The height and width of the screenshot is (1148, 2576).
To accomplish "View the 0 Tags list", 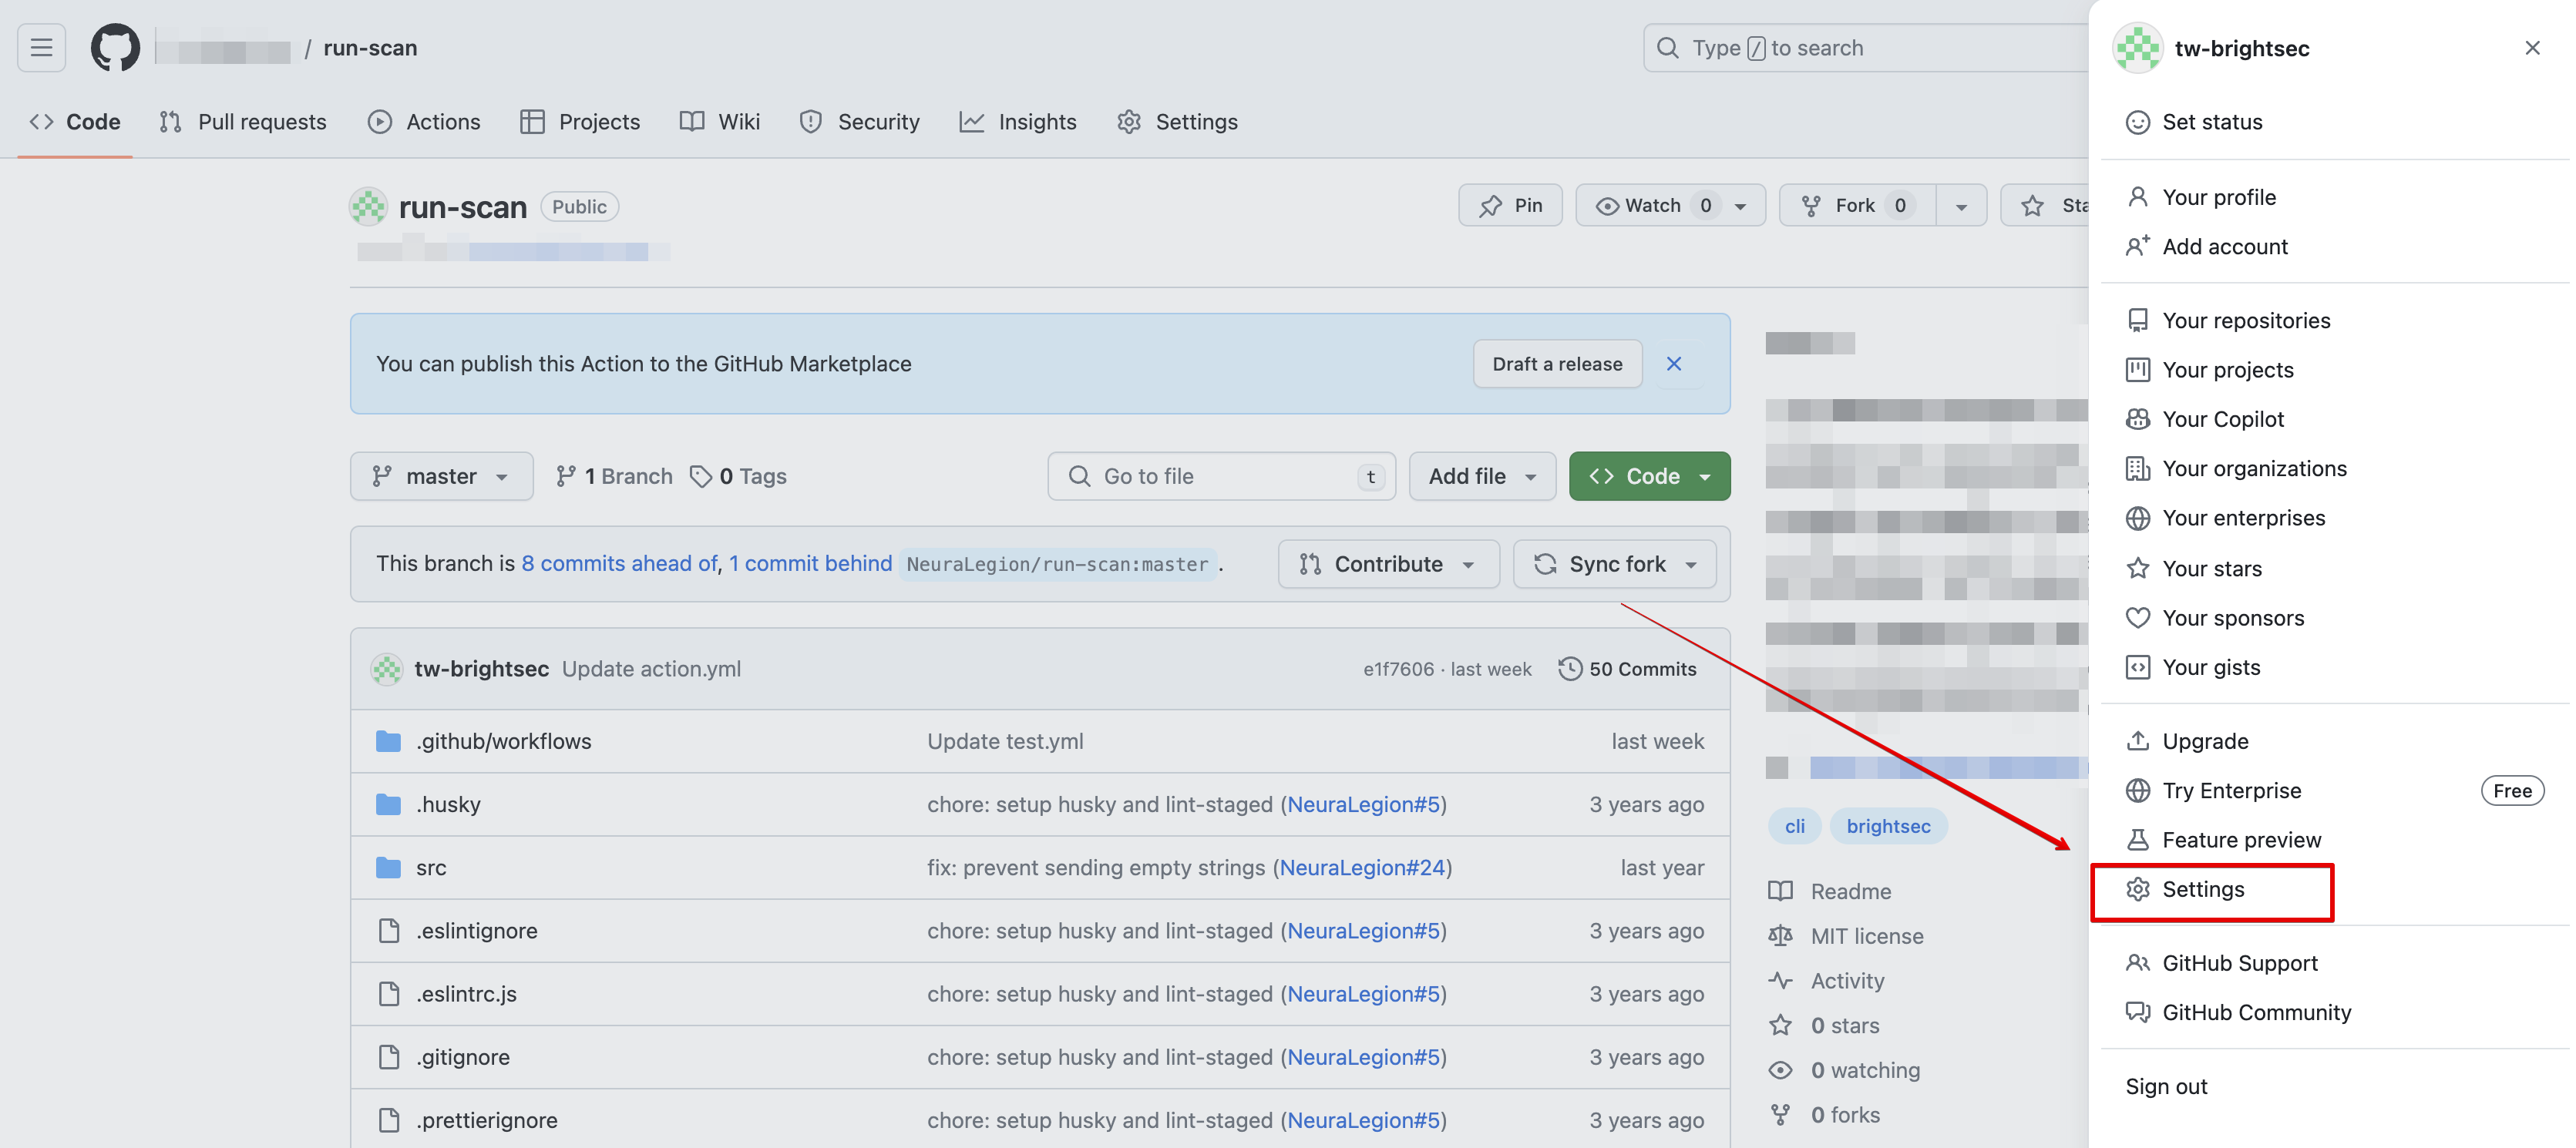I will click(739, 477).
